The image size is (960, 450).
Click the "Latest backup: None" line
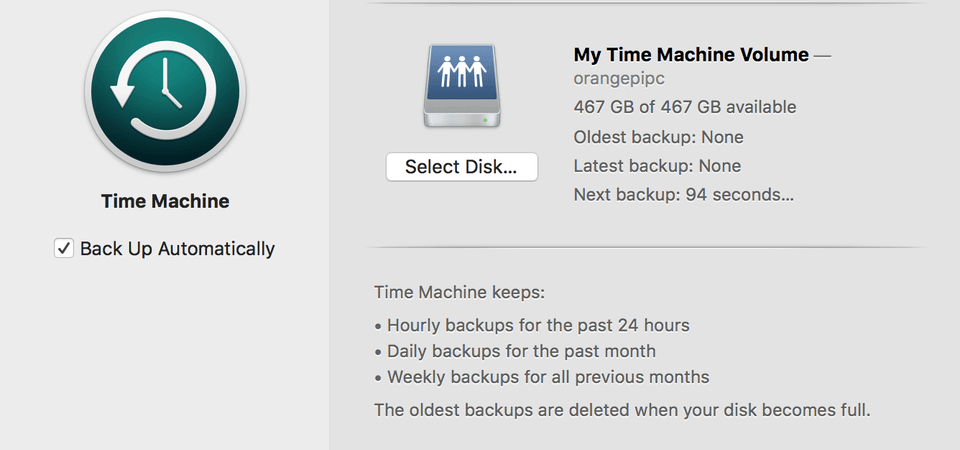[x=657, y=166]
